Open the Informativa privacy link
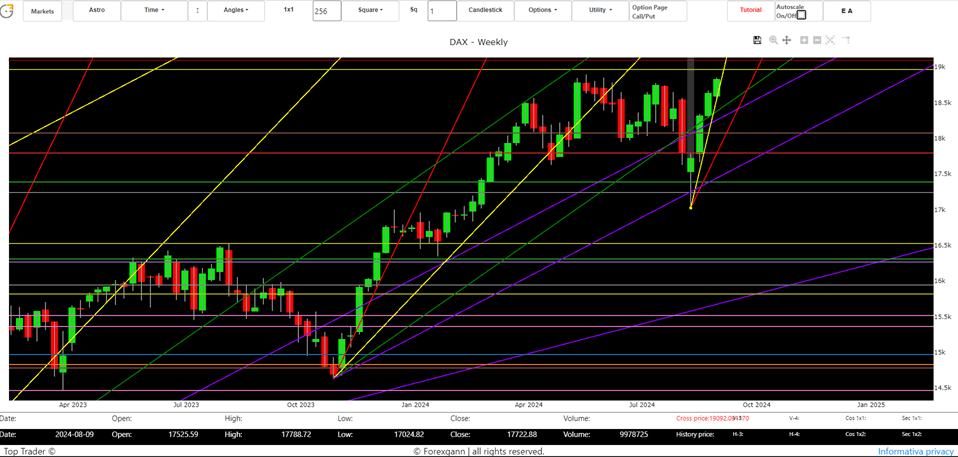The width and height of the screenshot is (958, 457). tap(915, 451)
